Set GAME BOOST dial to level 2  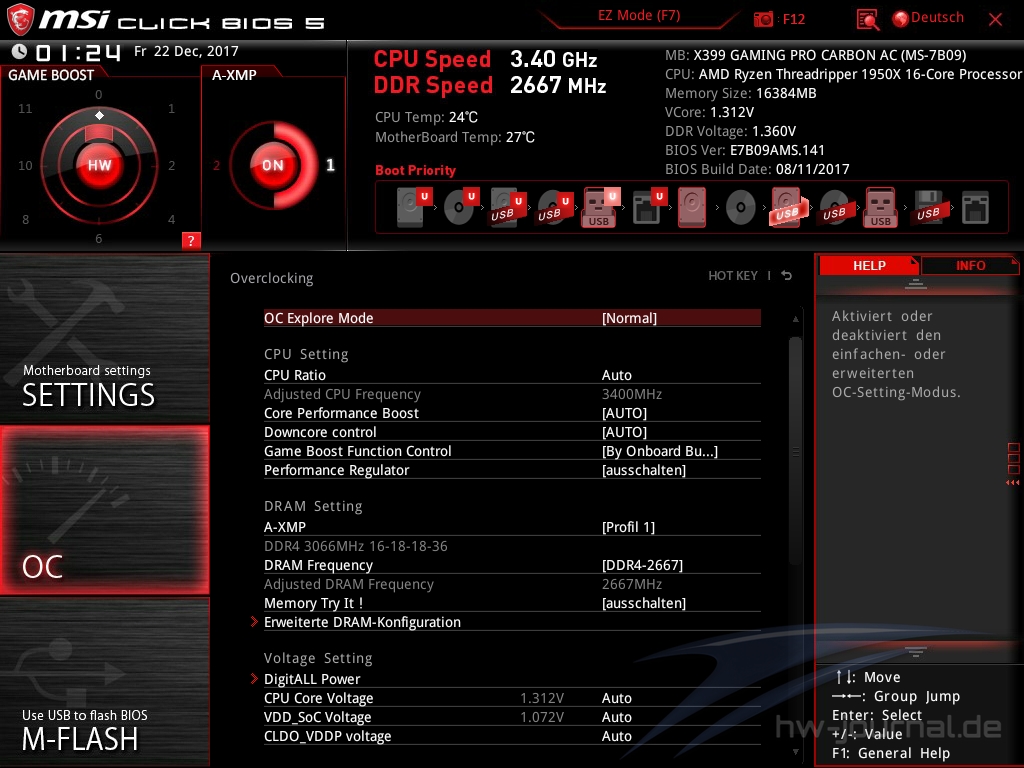click(x=172, y=166)
